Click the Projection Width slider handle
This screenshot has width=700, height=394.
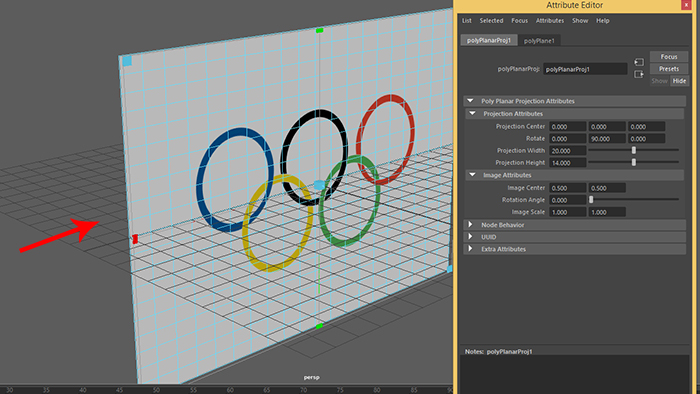pos(633,150)
